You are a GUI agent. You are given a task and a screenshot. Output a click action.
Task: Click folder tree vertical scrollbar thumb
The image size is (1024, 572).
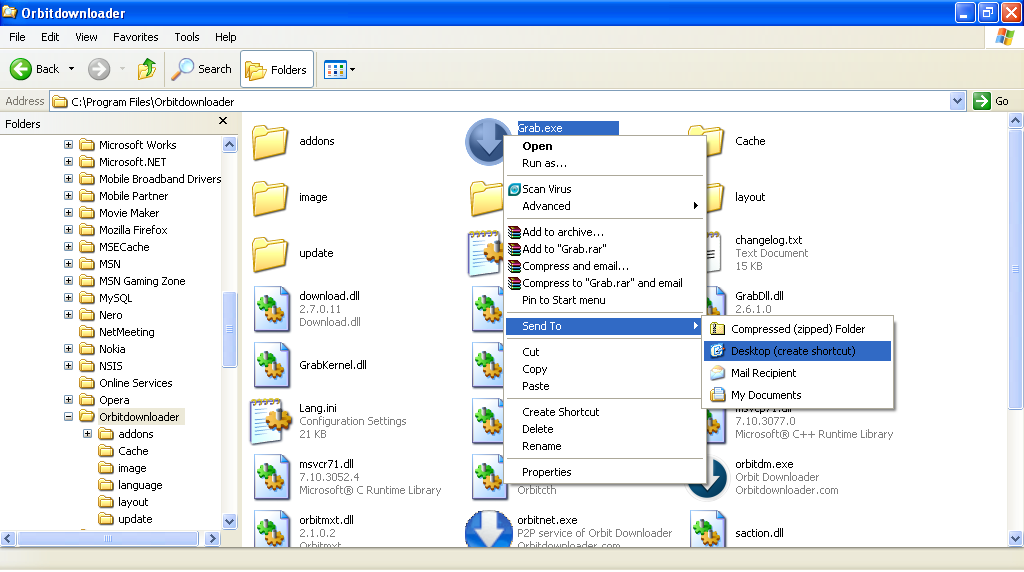point(229,330)
